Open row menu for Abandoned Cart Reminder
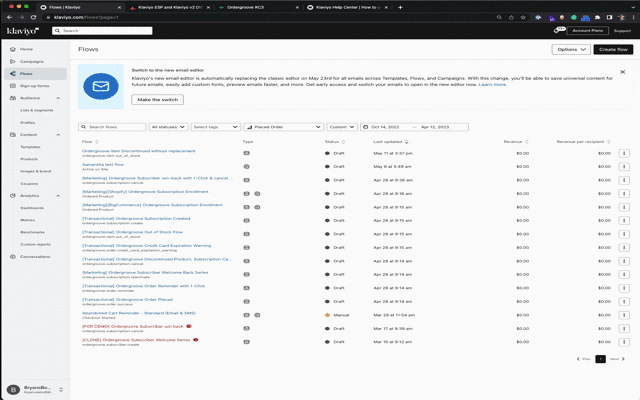The width and height of the screenshot is (640, 400). pyautogui.click(x=624, y=315)
